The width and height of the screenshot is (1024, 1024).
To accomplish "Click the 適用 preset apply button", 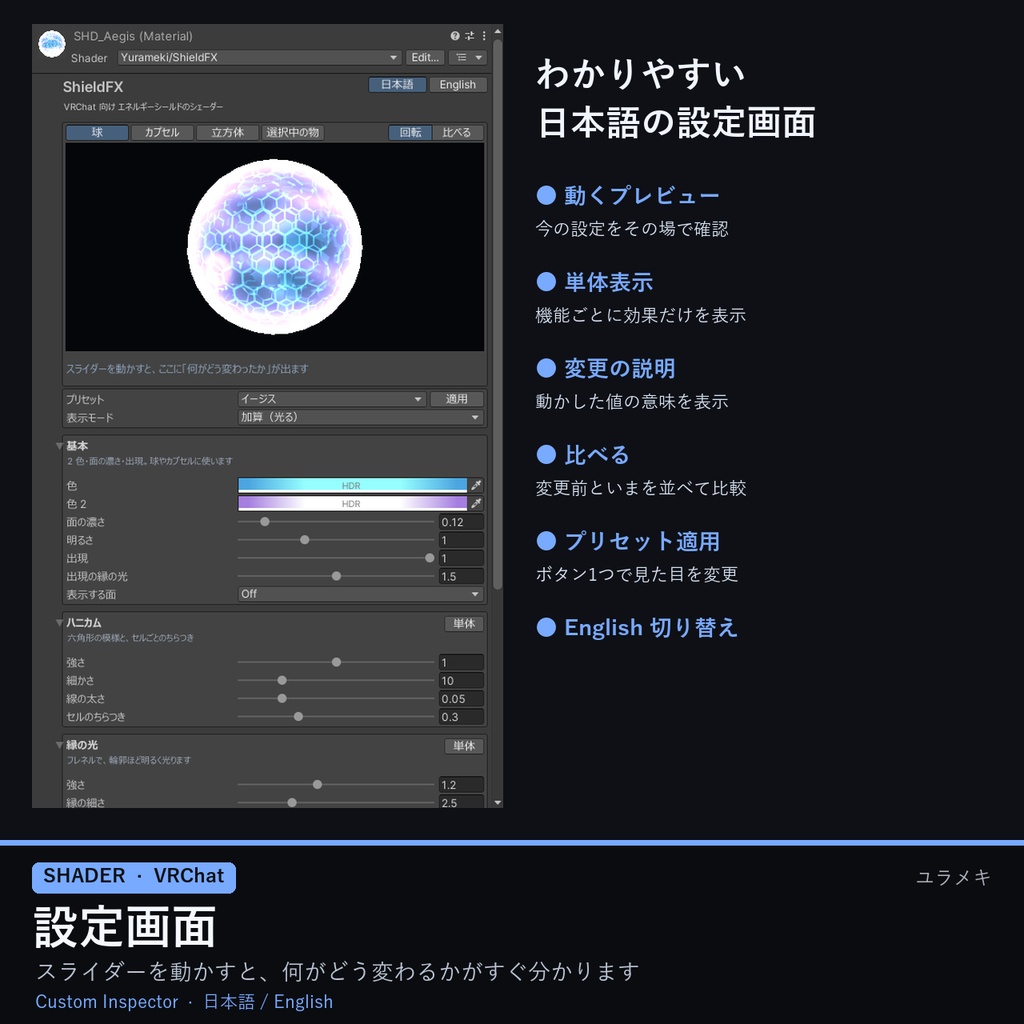I will click(456, 399).
